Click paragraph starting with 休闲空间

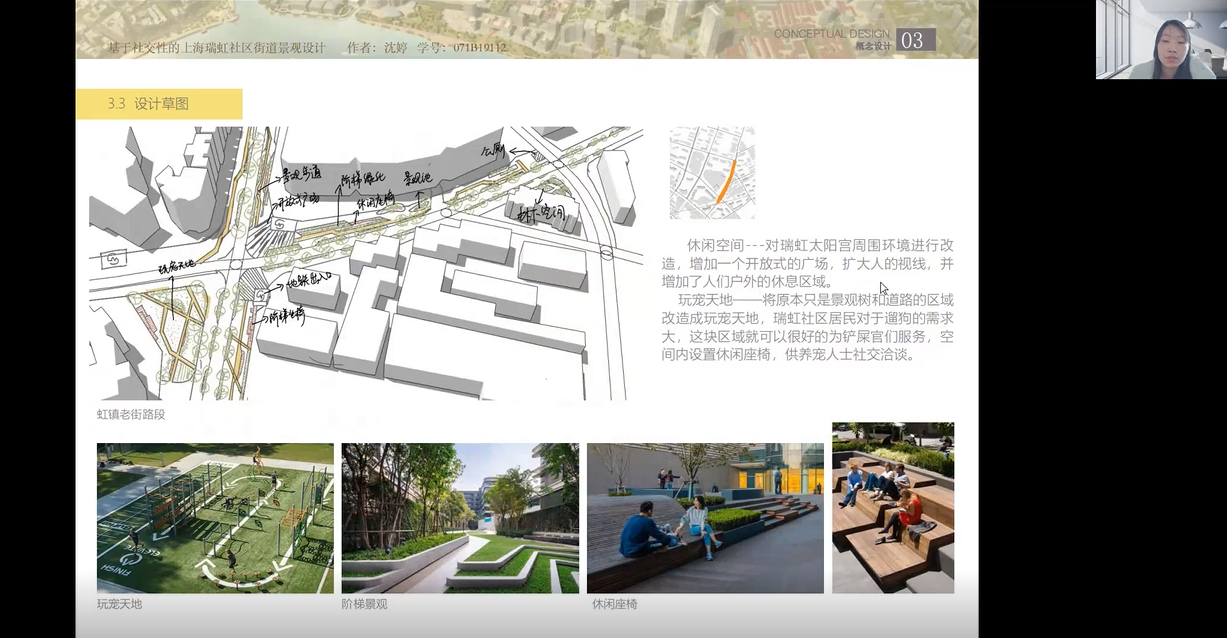pyautogui.click(x=810, y=263)
